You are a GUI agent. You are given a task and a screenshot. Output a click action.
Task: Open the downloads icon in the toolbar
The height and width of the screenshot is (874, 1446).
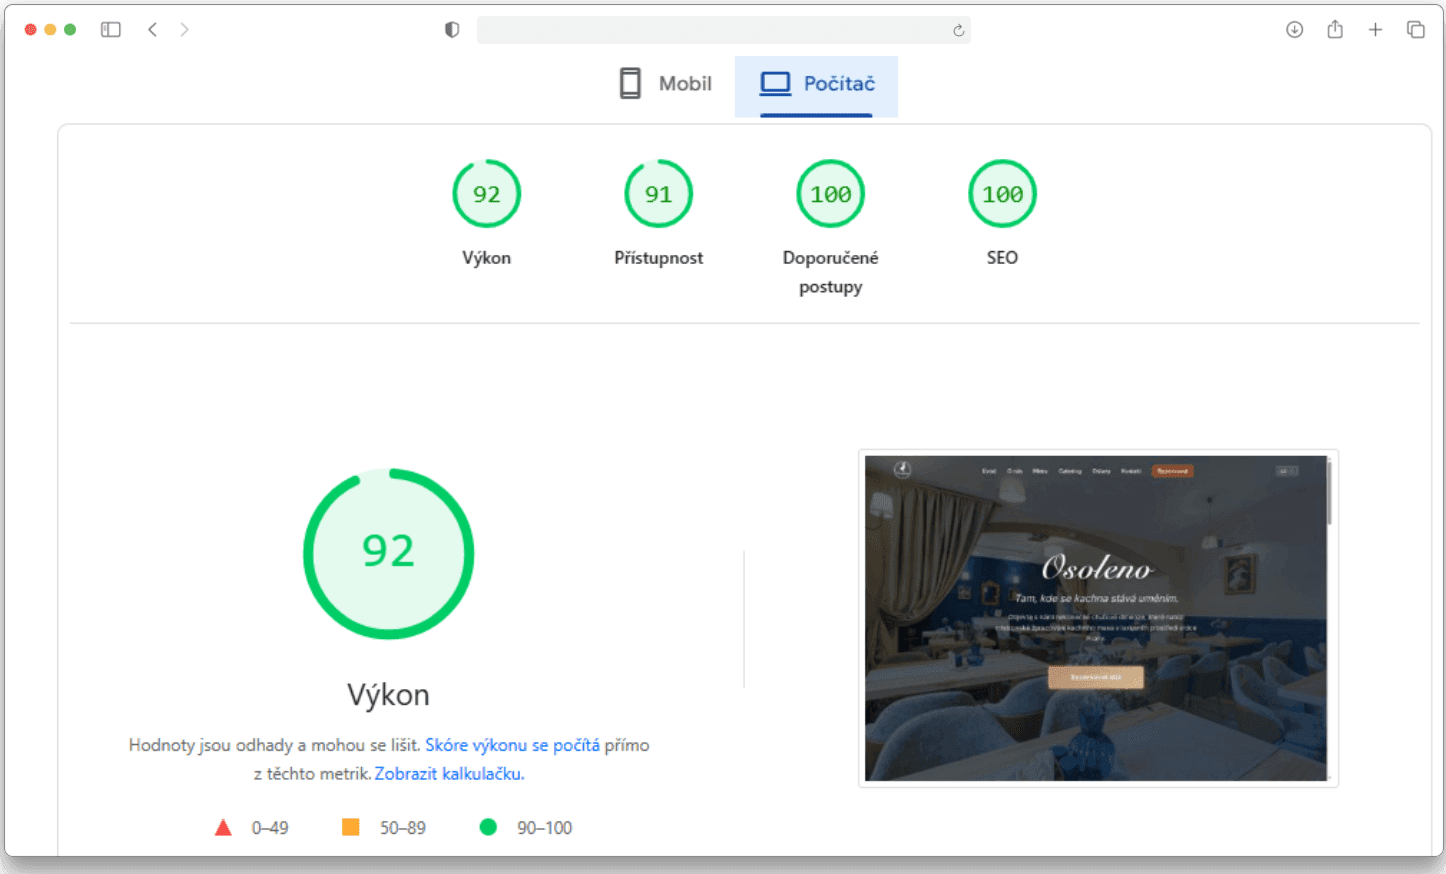[1294, 30]
